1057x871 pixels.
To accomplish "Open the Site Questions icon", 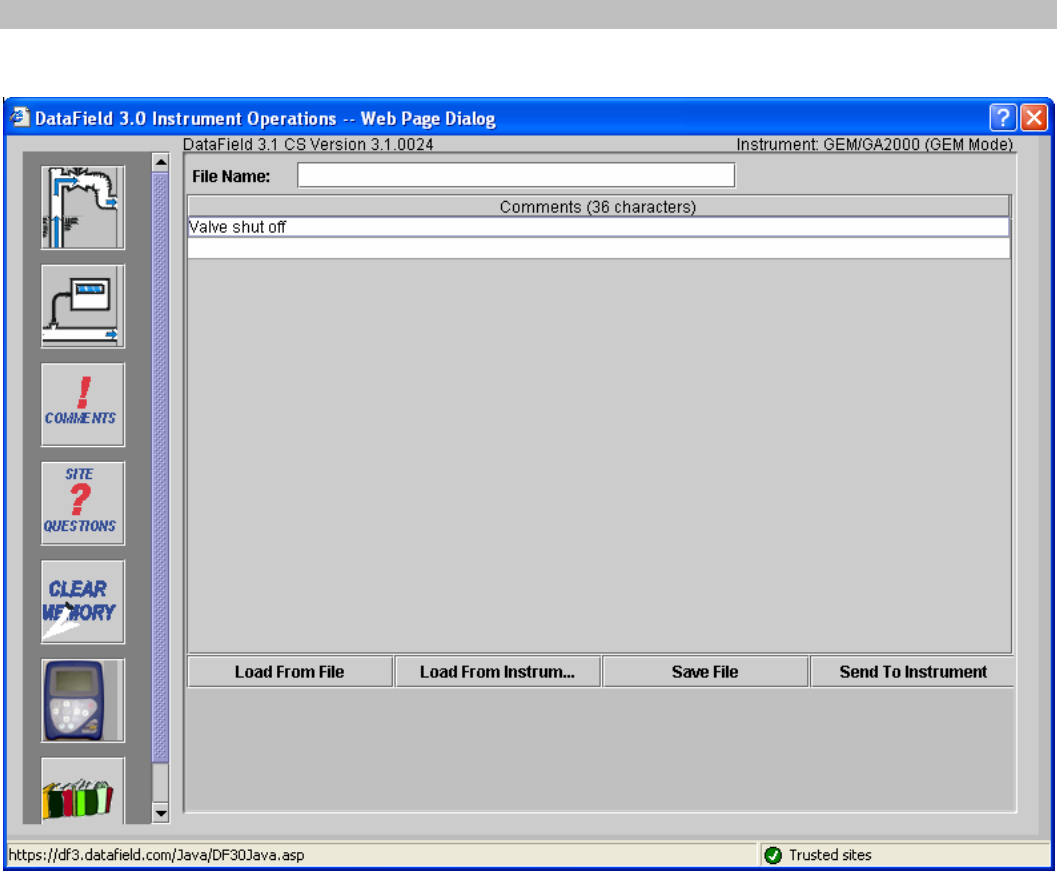I will pos(82,503).
